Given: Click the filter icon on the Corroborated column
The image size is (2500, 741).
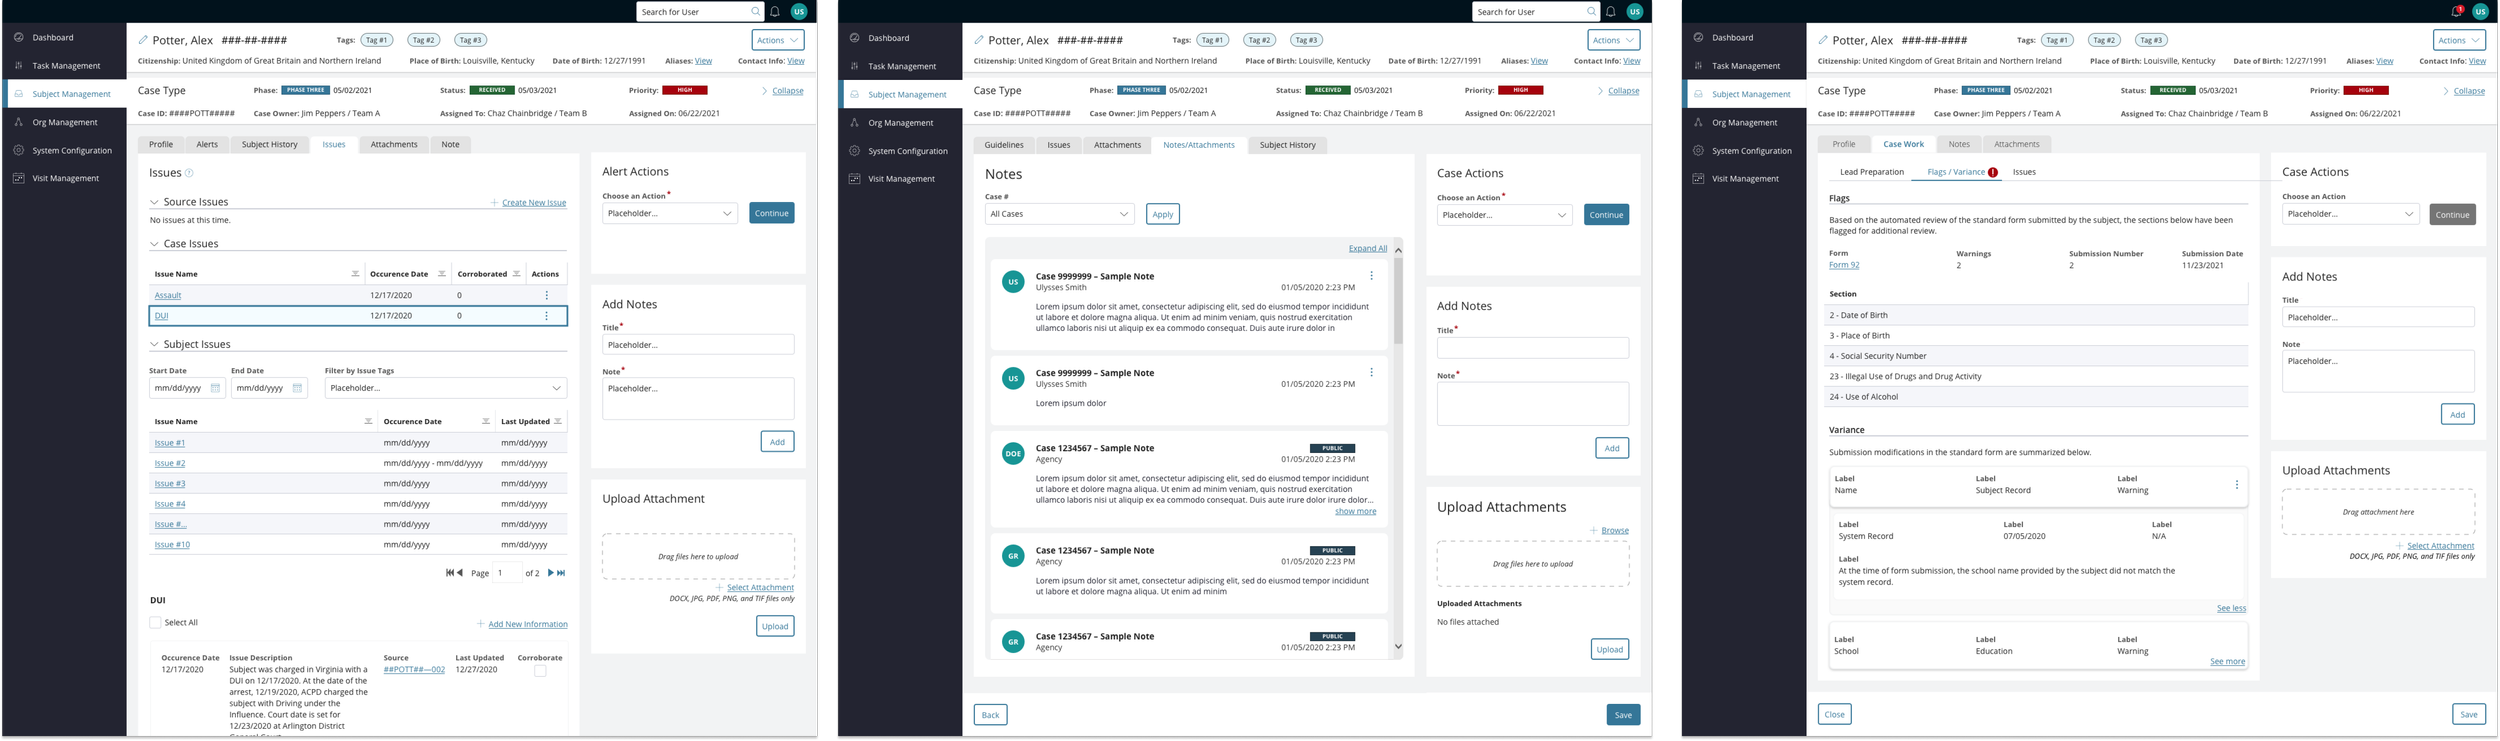Looking at the screenshot, I should [516, 274].
